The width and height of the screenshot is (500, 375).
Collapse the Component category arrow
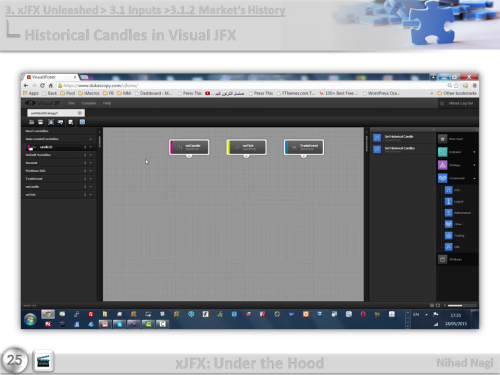[x=474, y=179]
